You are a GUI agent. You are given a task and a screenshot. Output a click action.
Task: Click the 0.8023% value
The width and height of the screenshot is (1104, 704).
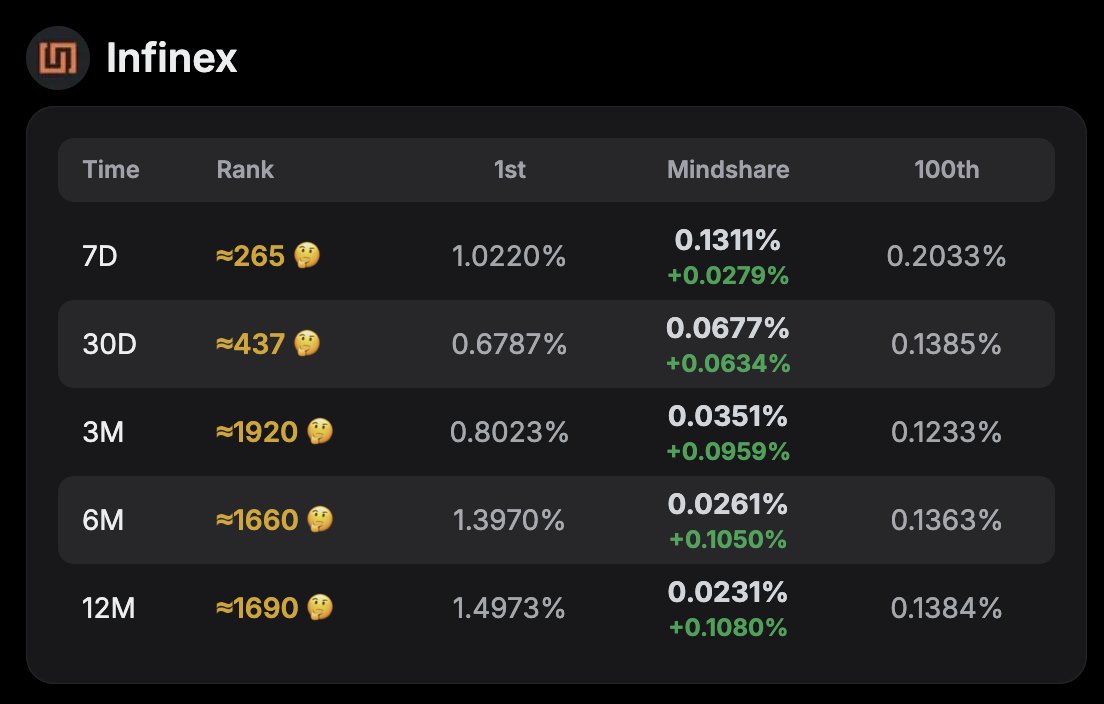tap(509, 432)
